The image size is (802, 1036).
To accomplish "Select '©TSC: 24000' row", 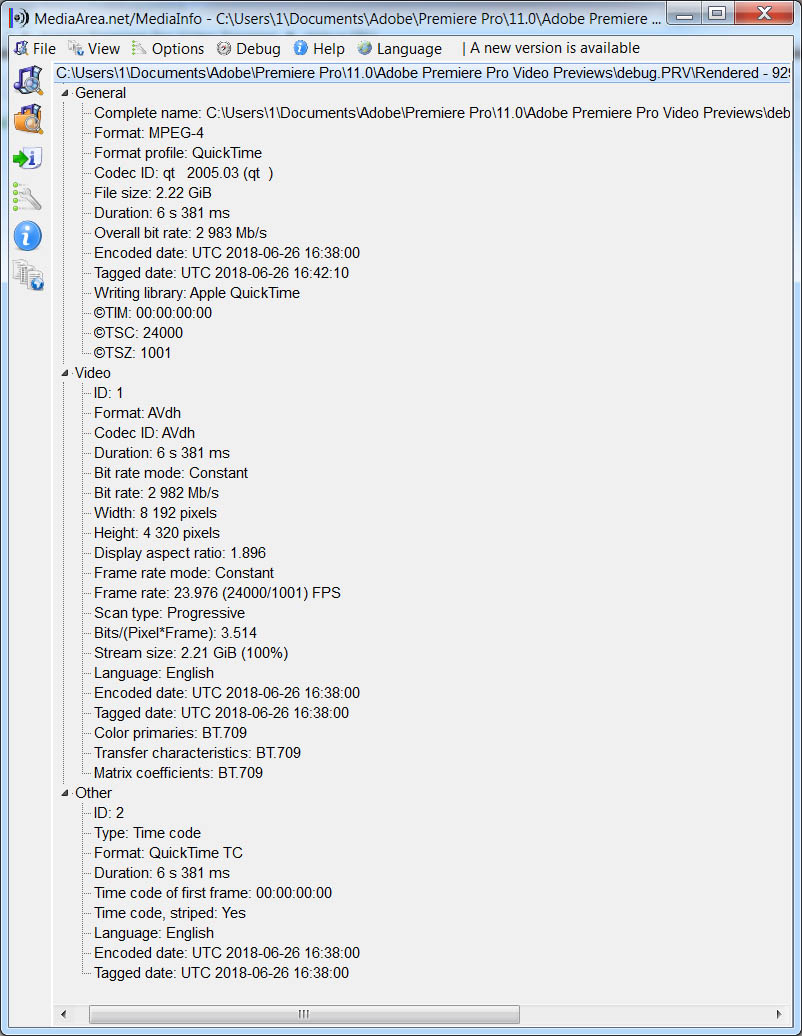I will pos(138,333).
